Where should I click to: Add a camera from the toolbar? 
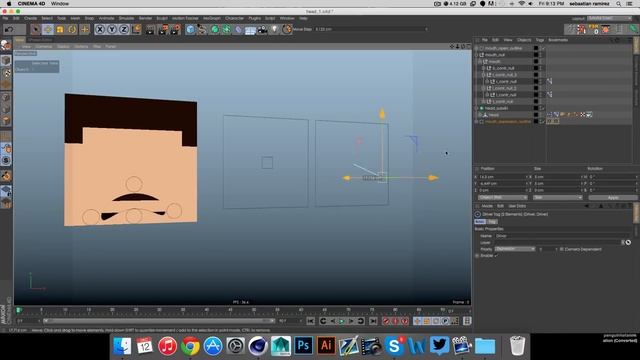tap(262, 29)
